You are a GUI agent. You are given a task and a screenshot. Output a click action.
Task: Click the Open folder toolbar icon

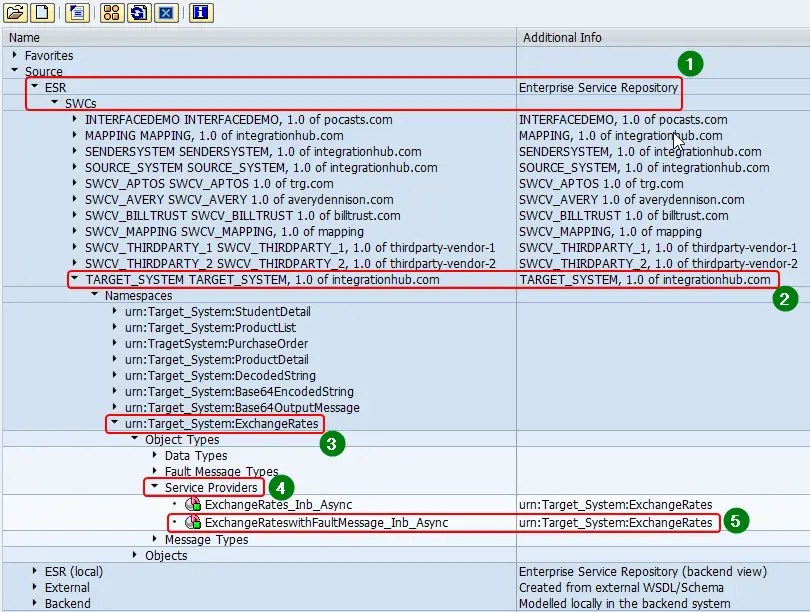coord(14,13)
